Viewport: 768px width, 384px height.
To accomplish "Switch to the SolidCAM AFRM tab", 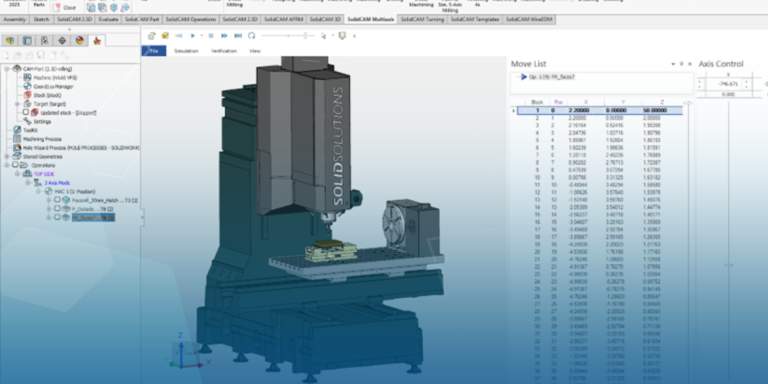I will click(284, 20).
